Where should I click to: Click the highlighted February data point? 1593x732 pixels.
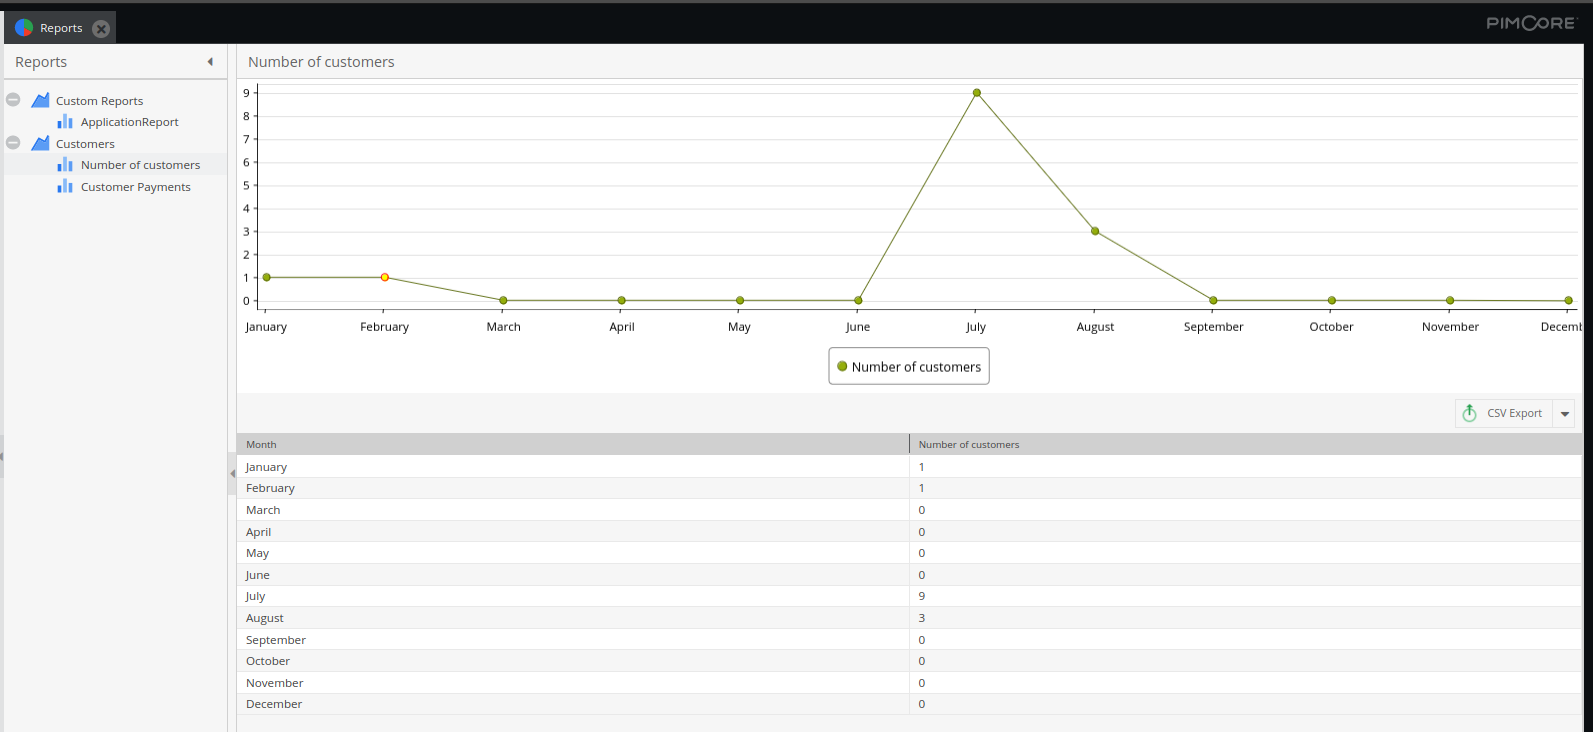(385, 277)
